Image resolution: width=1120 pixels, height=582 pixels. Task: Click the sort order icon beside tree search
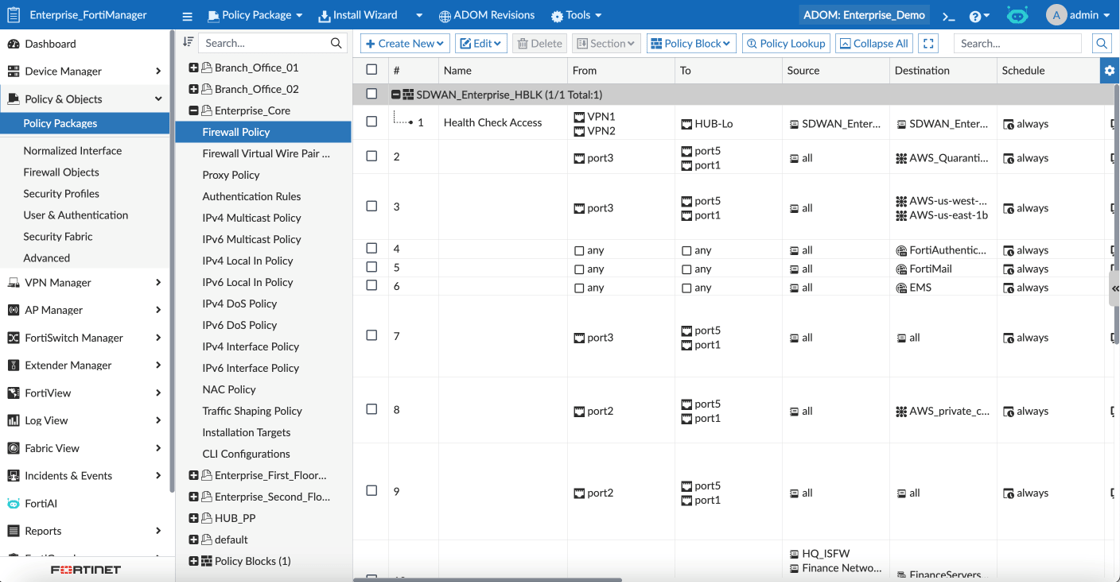pos(188,42)
